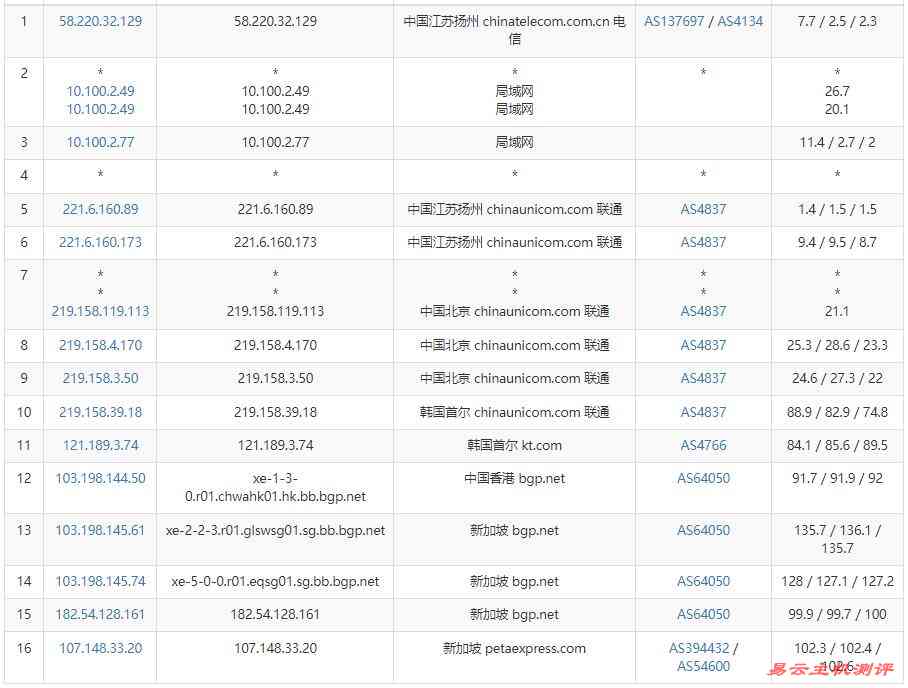Open AS4837 link in the 221.6.160.89 row
This screenshot has height=688, width=908.
point(703,210)
